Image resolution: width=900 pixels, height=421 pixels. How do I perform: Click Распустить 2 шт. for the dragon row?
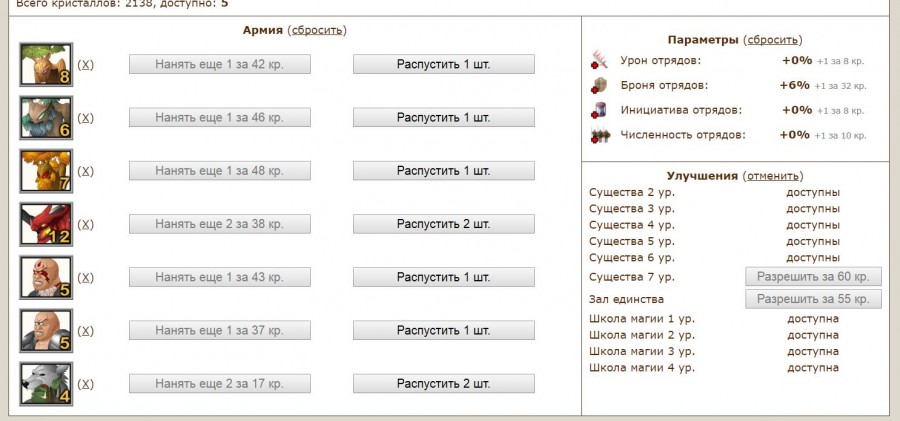coord(444,224)
